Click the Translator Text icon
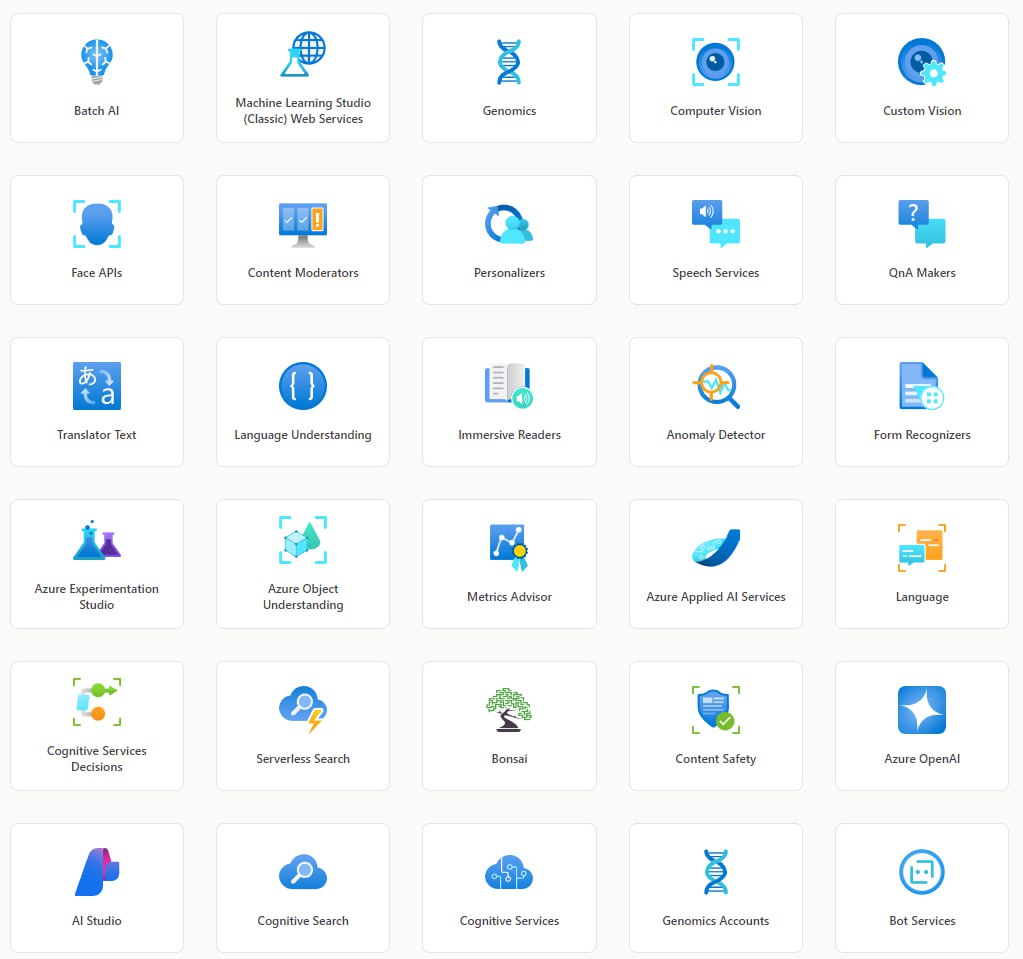The height and width of the screenshot is (959, 1023). coord(97,386)
